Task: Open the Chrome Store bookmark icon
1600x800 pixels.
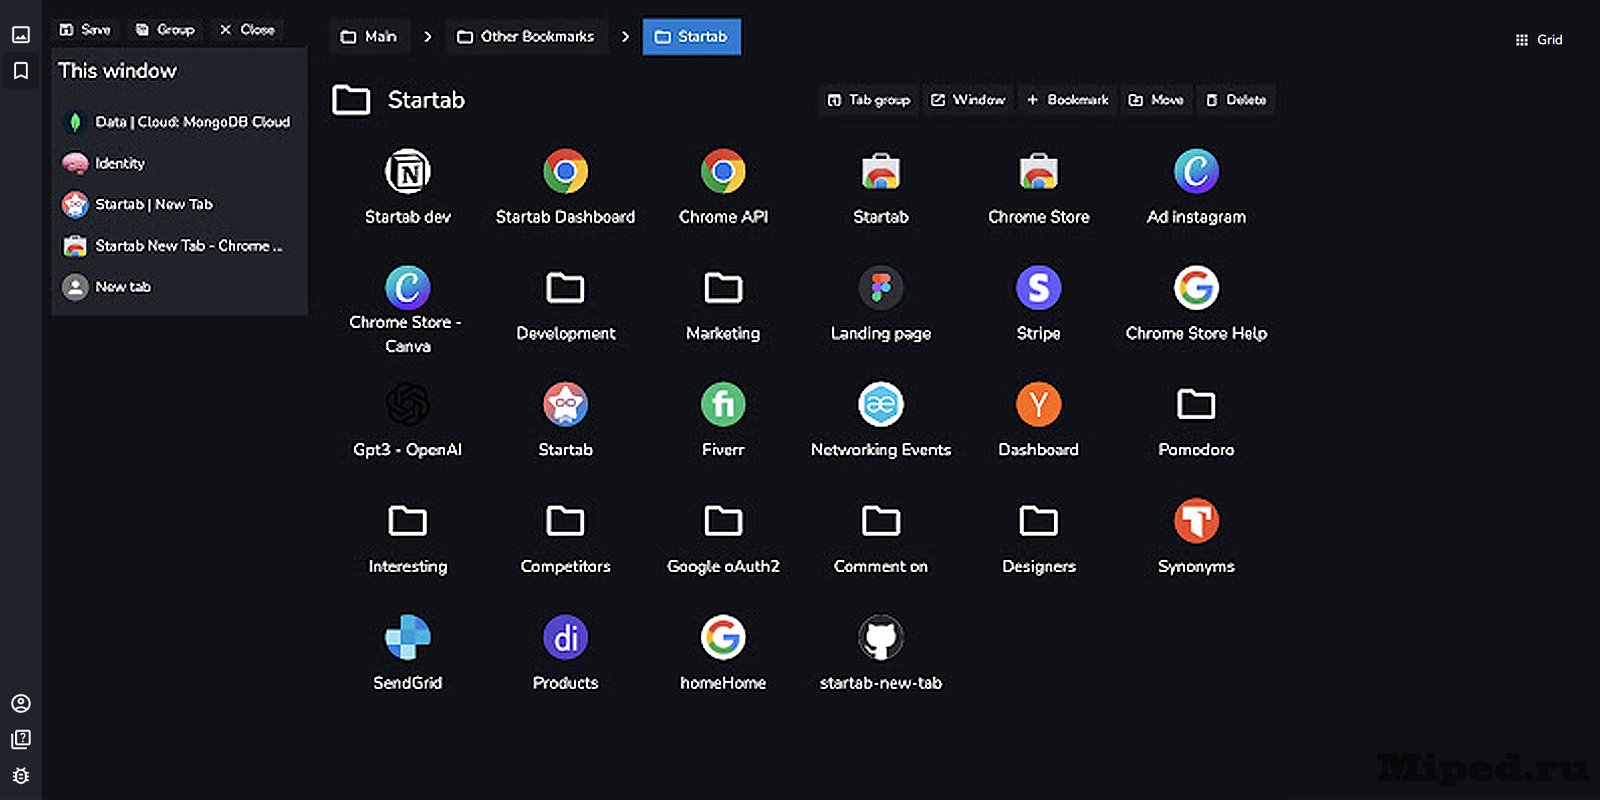Action: point(1038,172)
